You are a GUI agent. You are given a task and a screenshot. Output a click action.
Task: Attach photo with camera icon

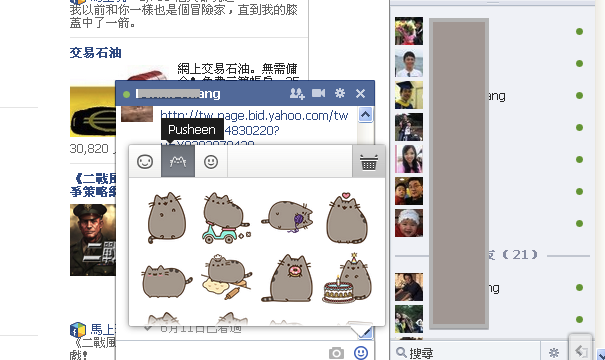pos(336,353)
